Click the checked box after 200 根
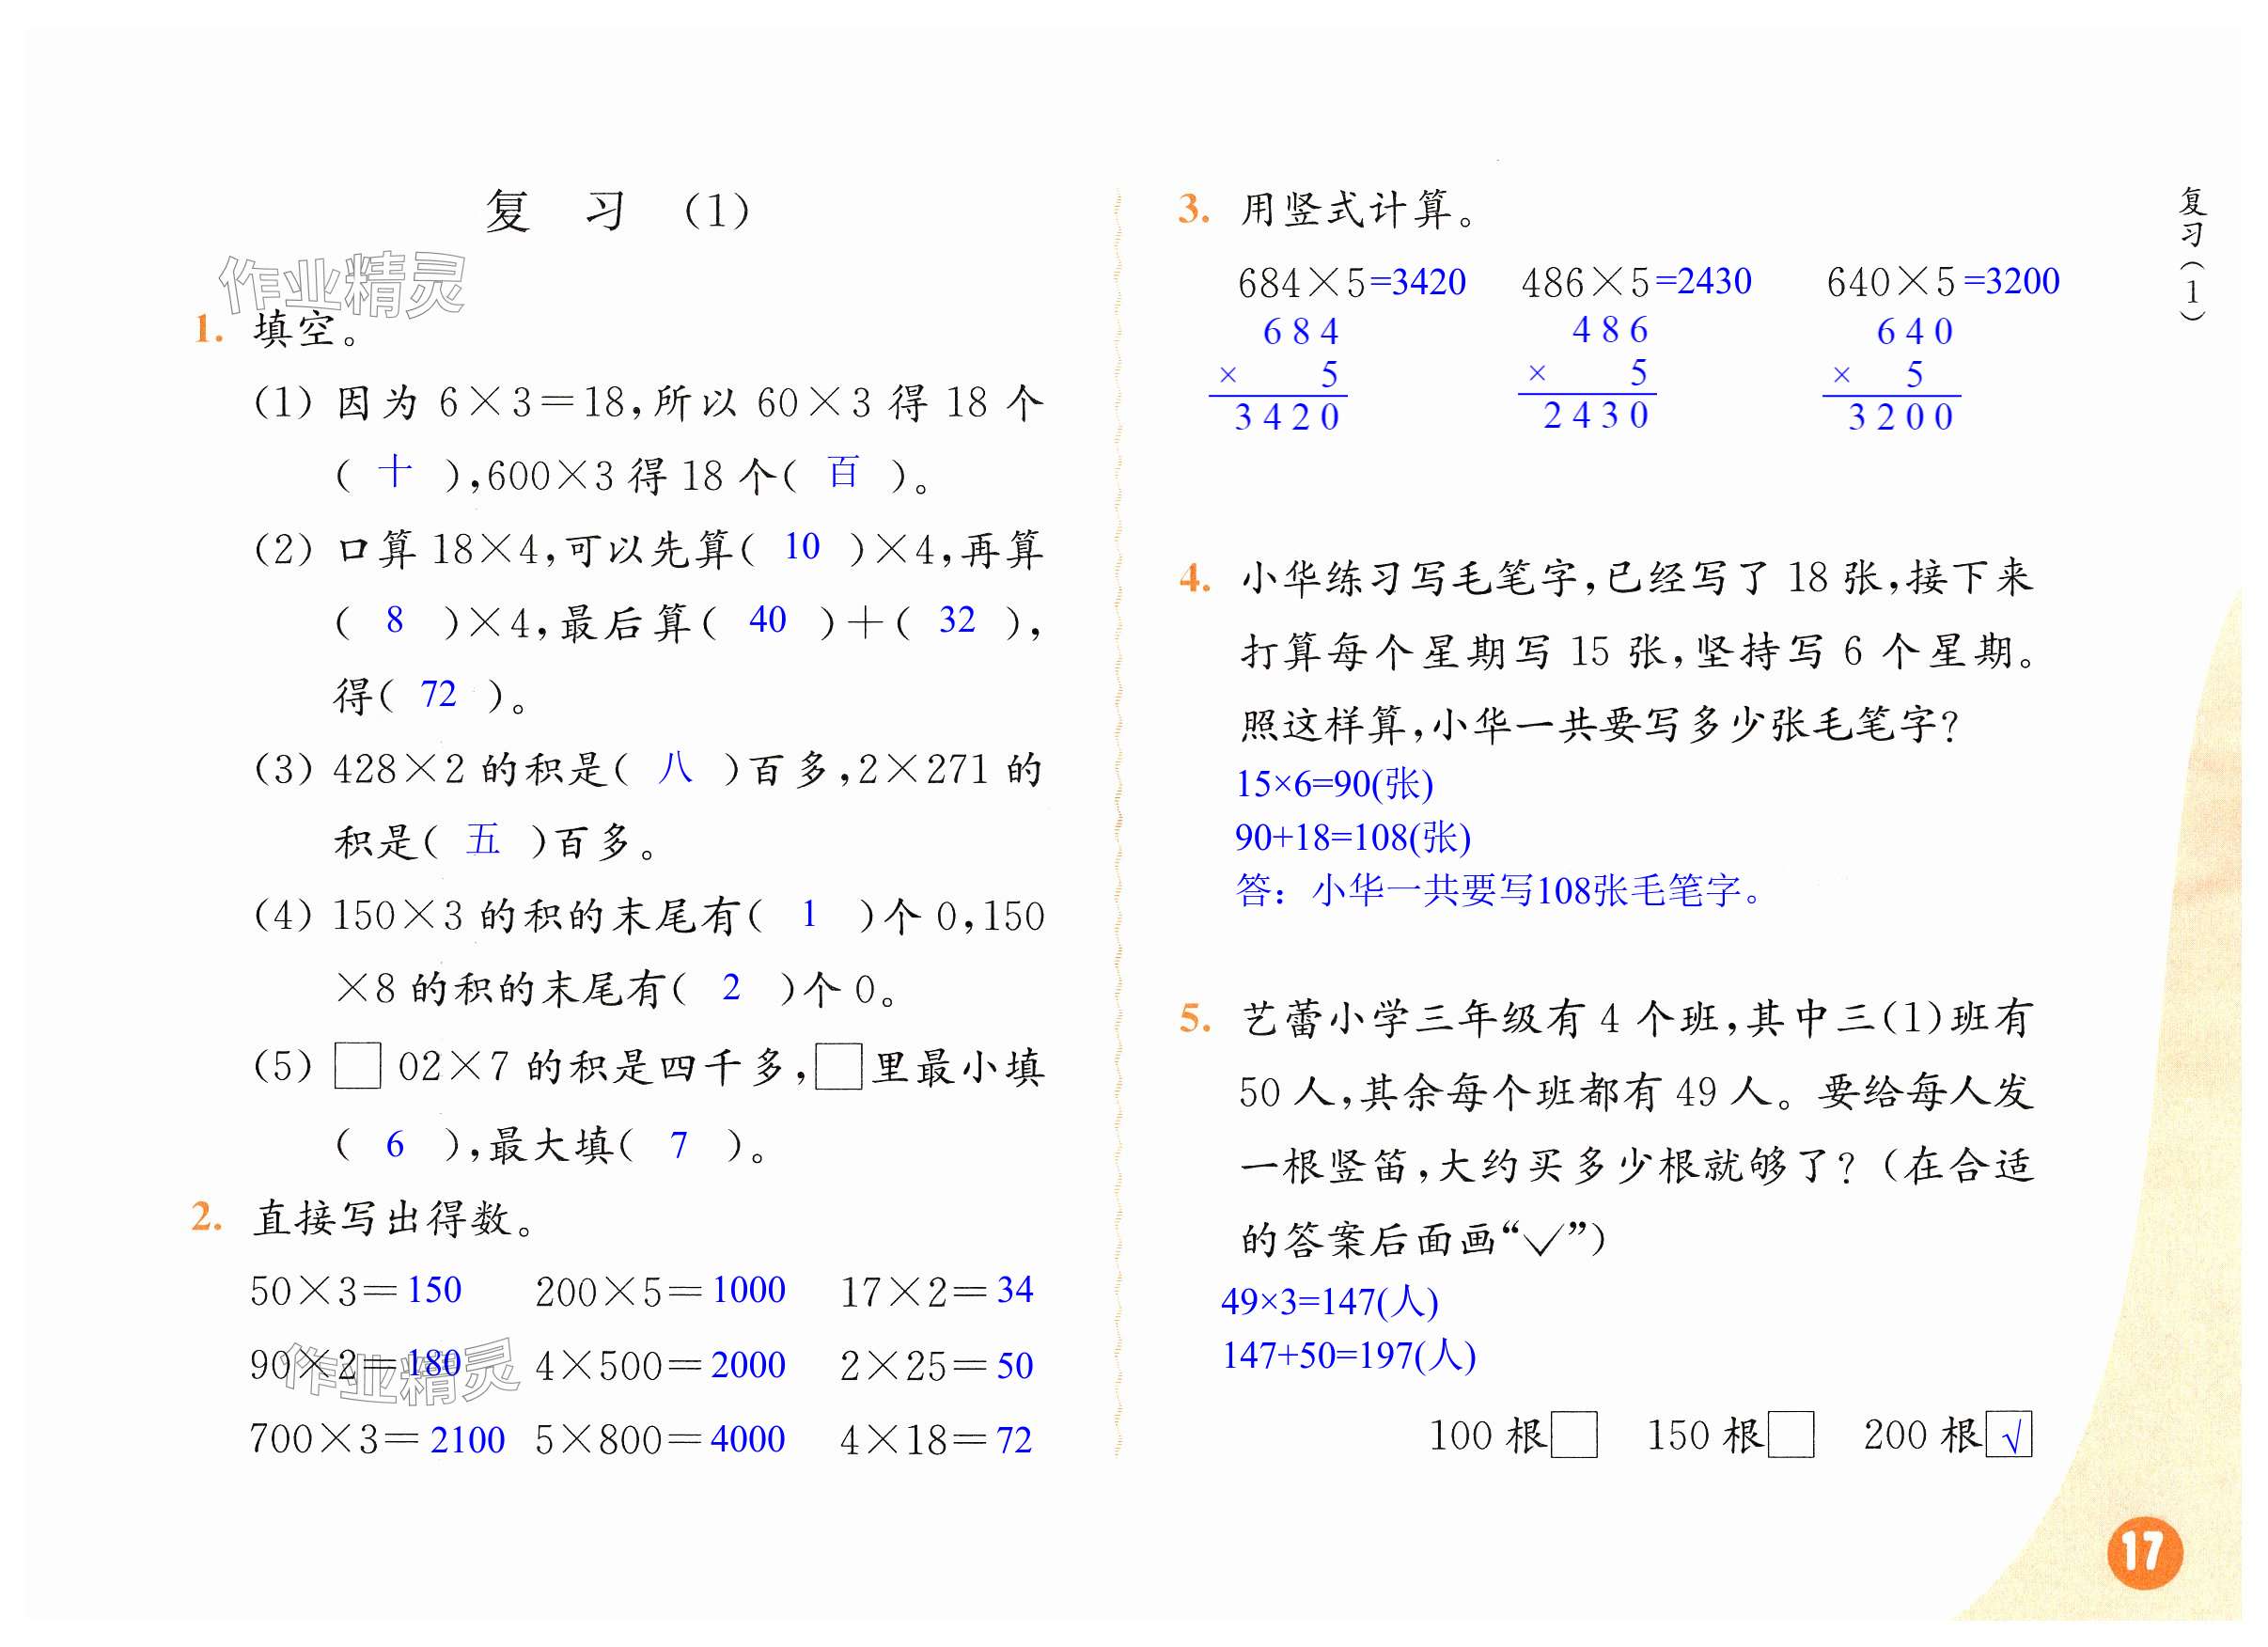Screen dimensions: 2268x1647 [x=2008, y=1435]
